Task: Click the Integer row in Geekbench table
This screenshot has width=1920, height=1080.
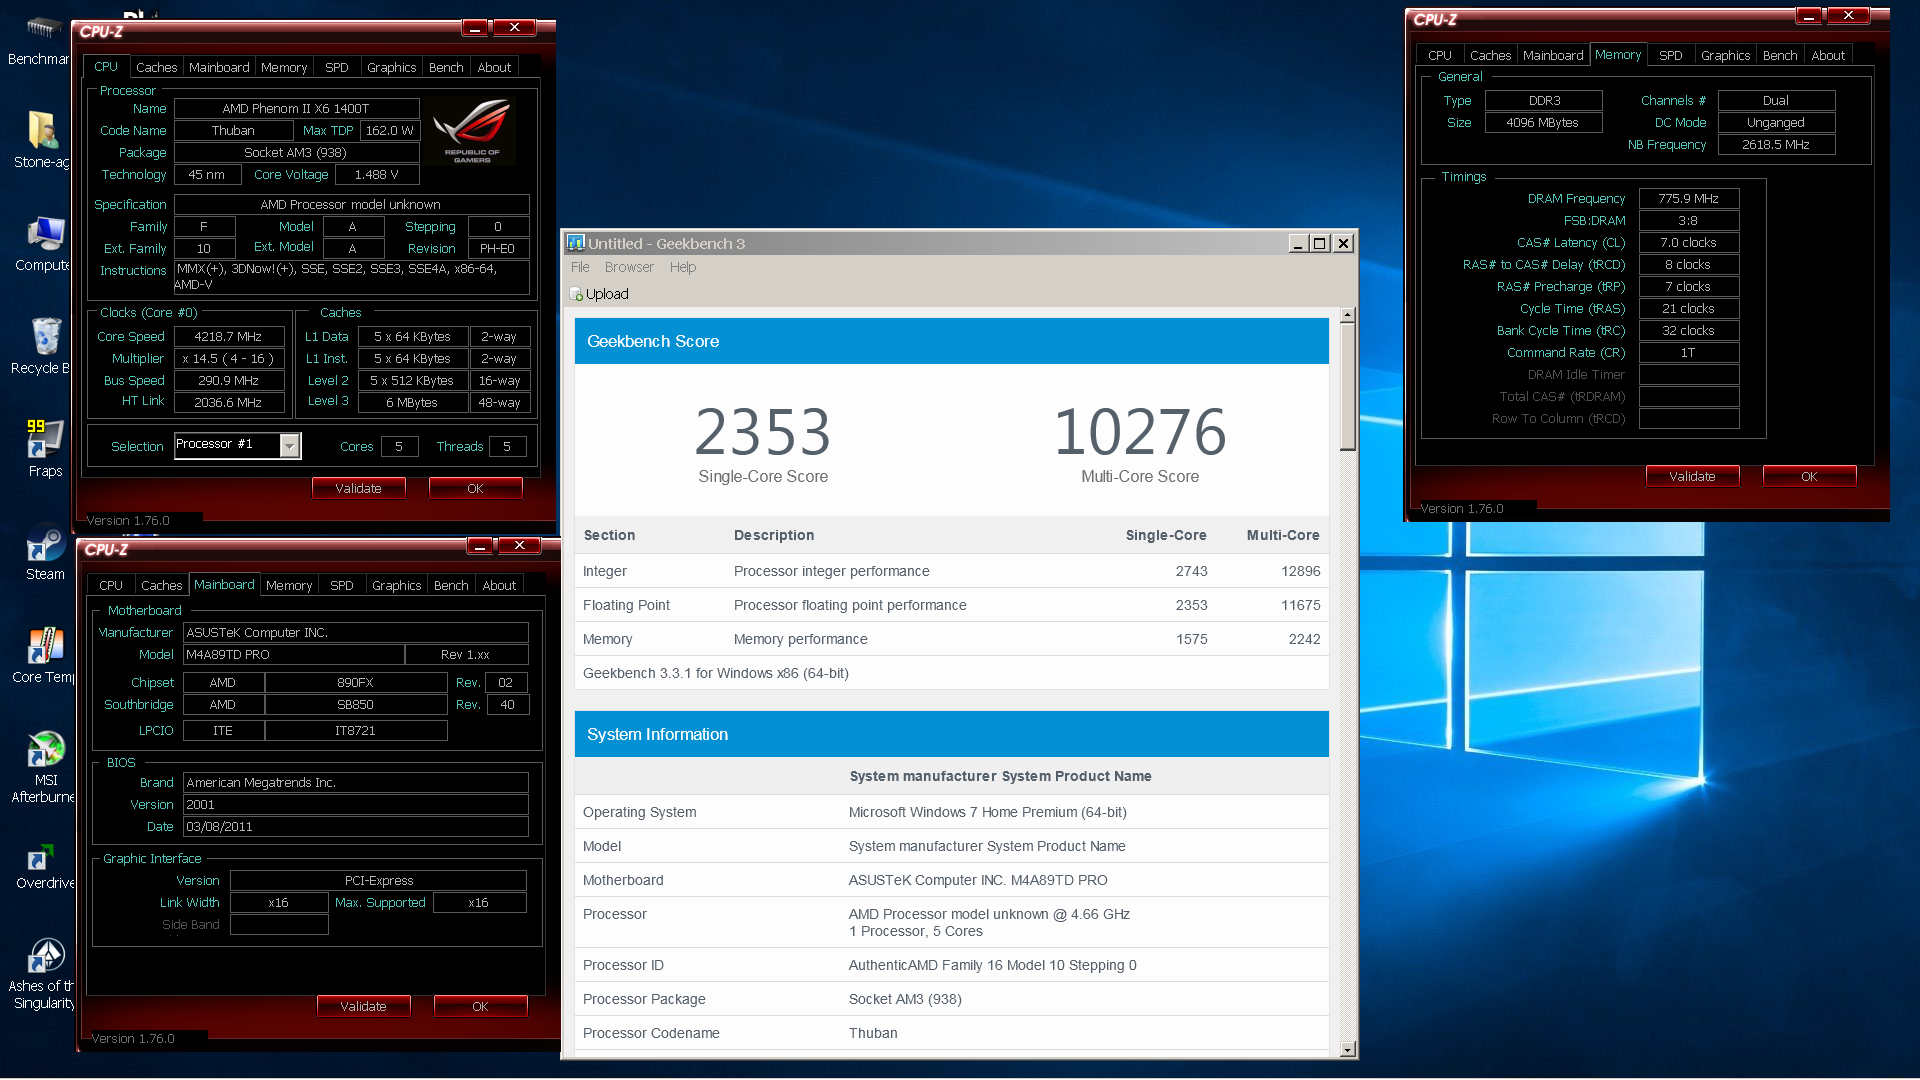Action: [x=952, y=571]
